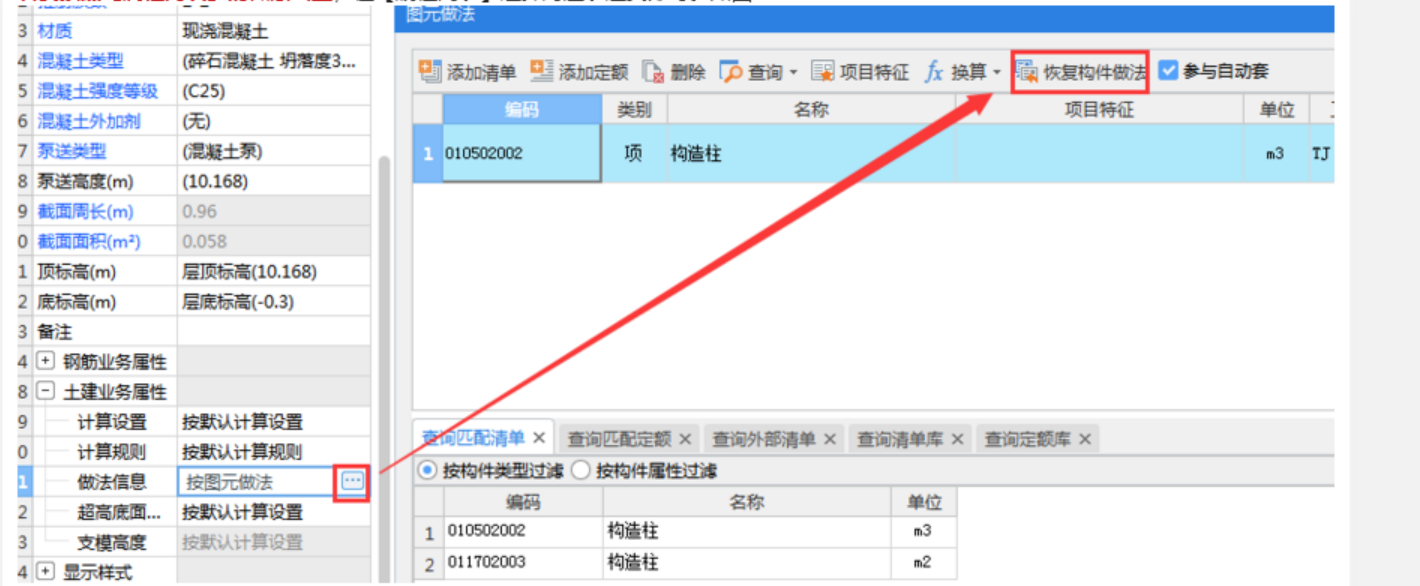The image size is (1420, 586).
Task: Click 超高底面 tree row
Action: (x=119, y=512)
